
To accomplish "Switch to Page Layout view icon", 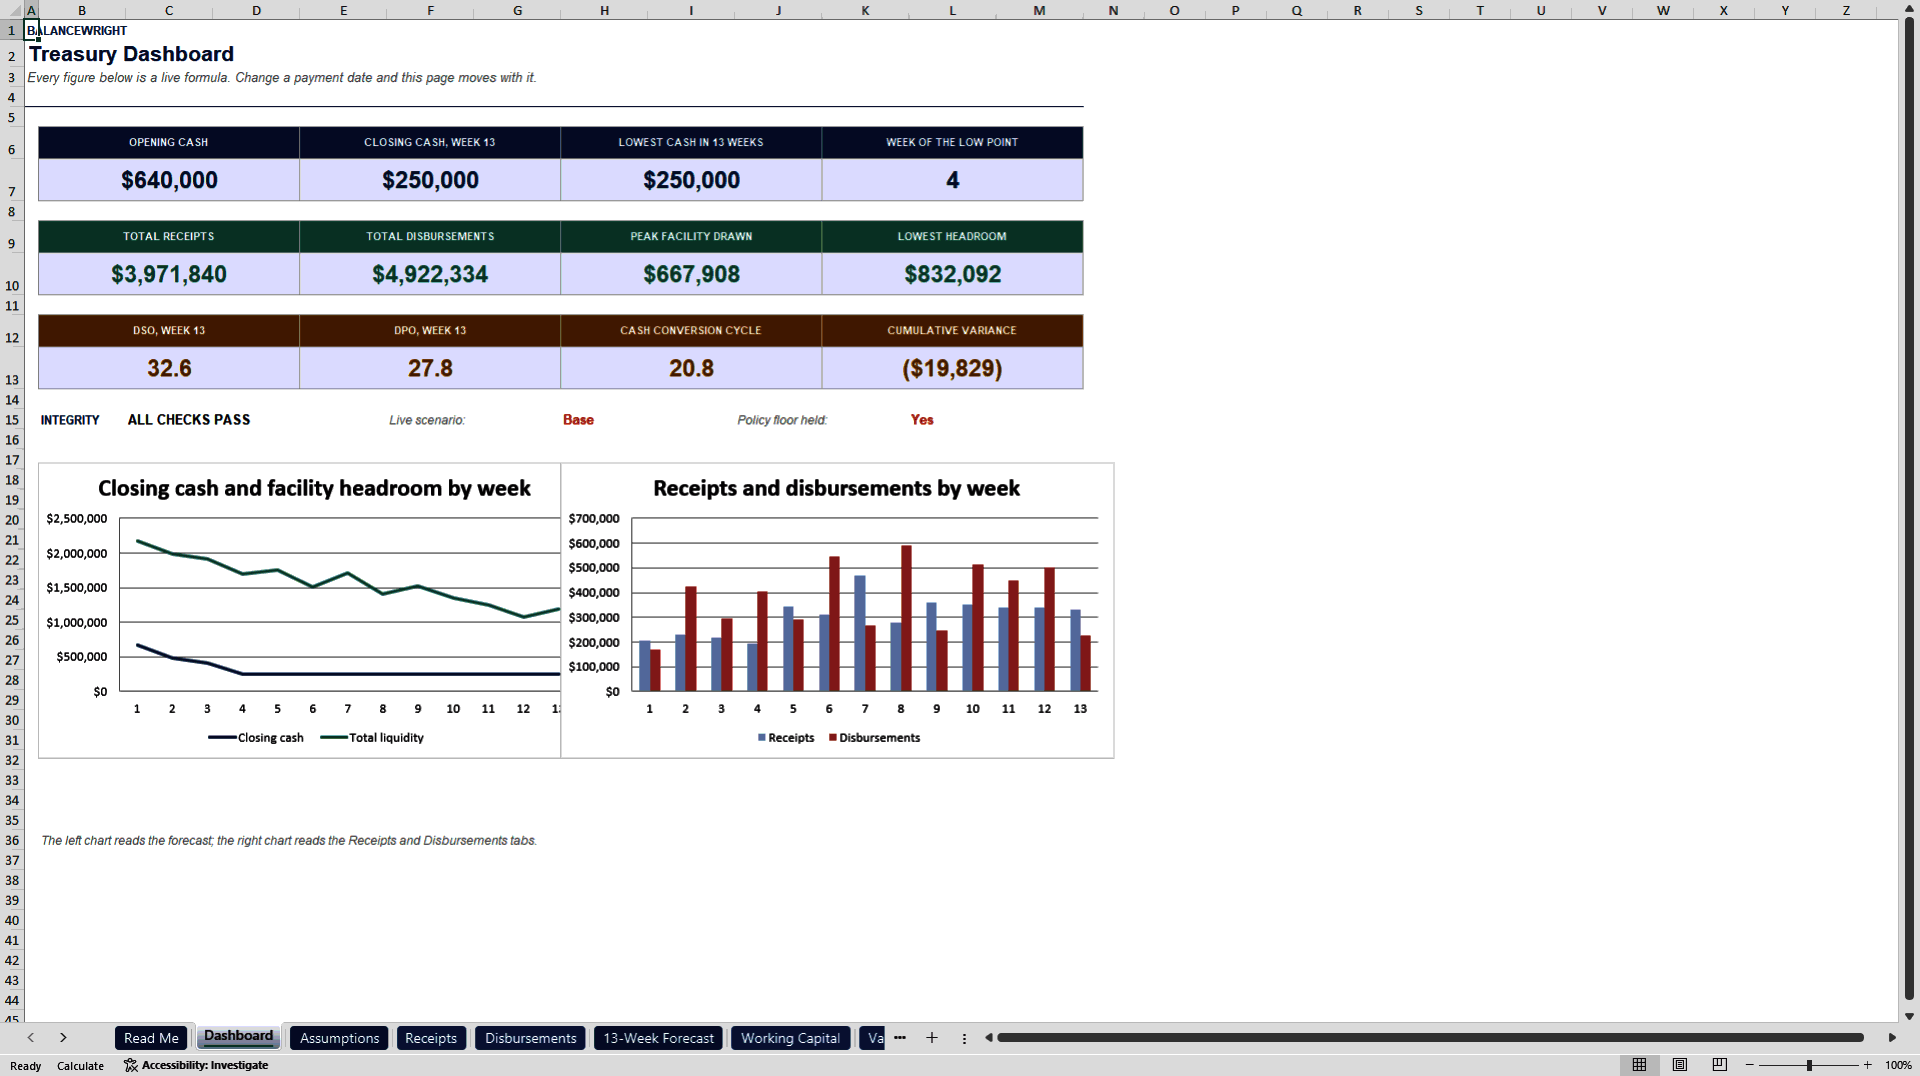I will [x=1680, y=1065].
